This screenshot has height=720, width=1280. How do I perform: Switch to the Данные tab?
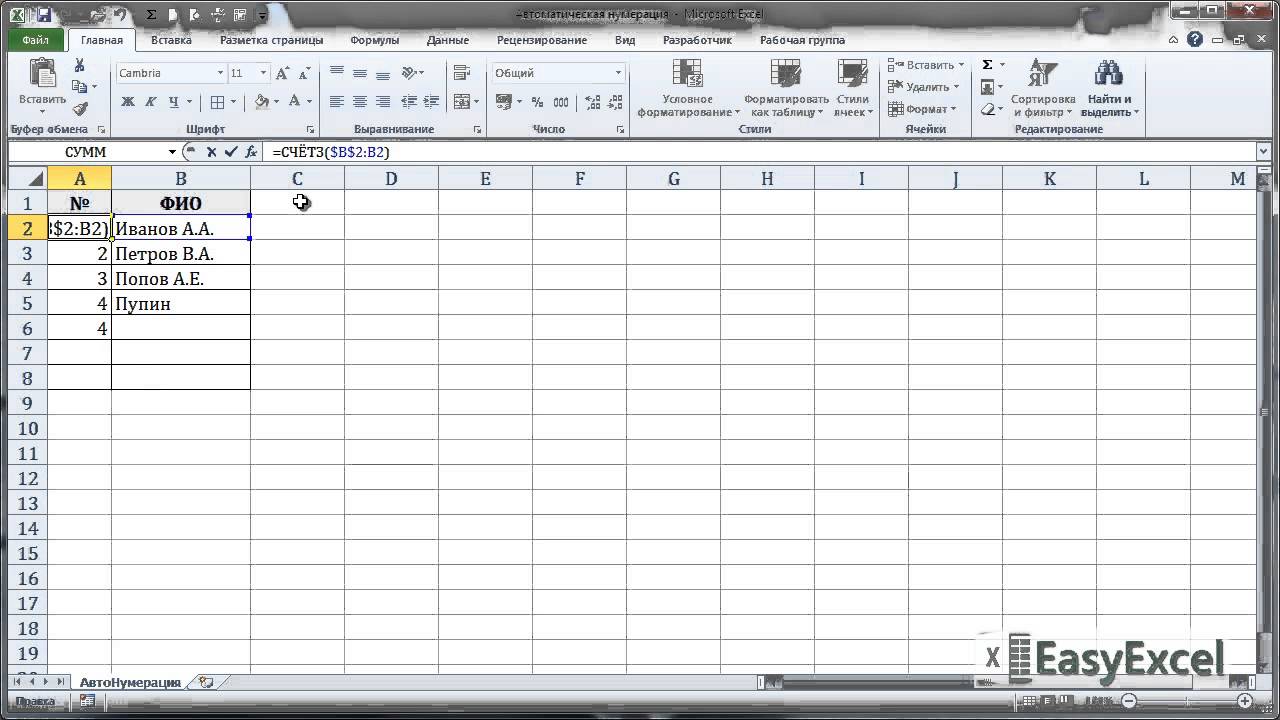point(447,40)
